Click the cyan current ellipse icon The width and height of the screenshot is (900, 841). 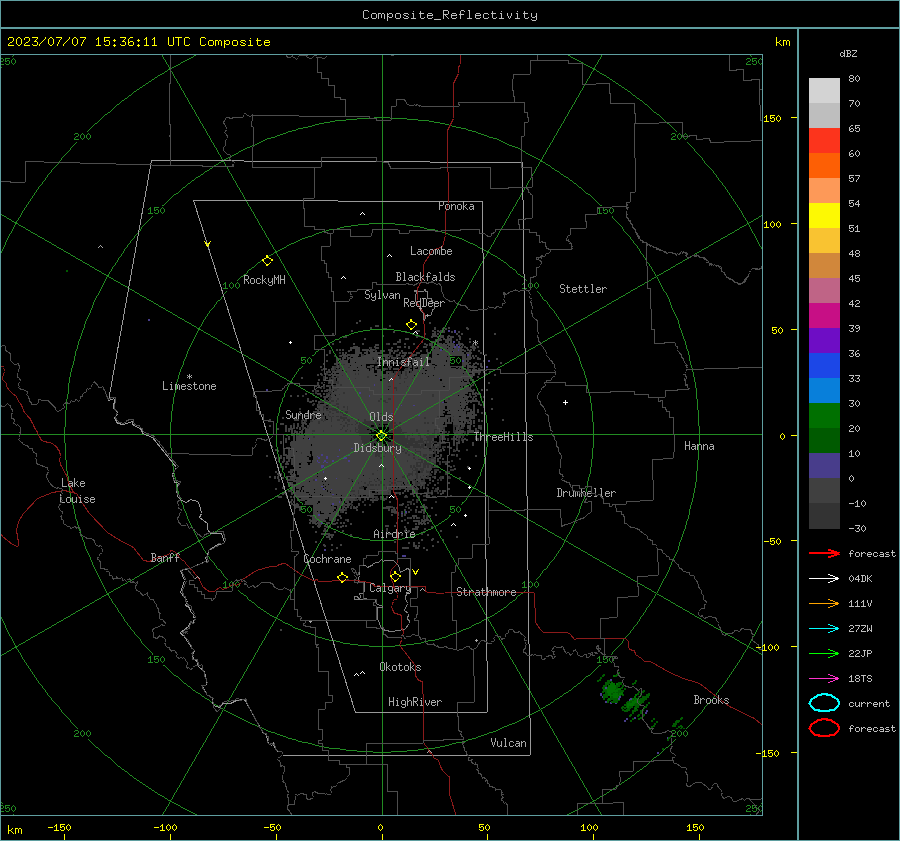tap(824, 703)
